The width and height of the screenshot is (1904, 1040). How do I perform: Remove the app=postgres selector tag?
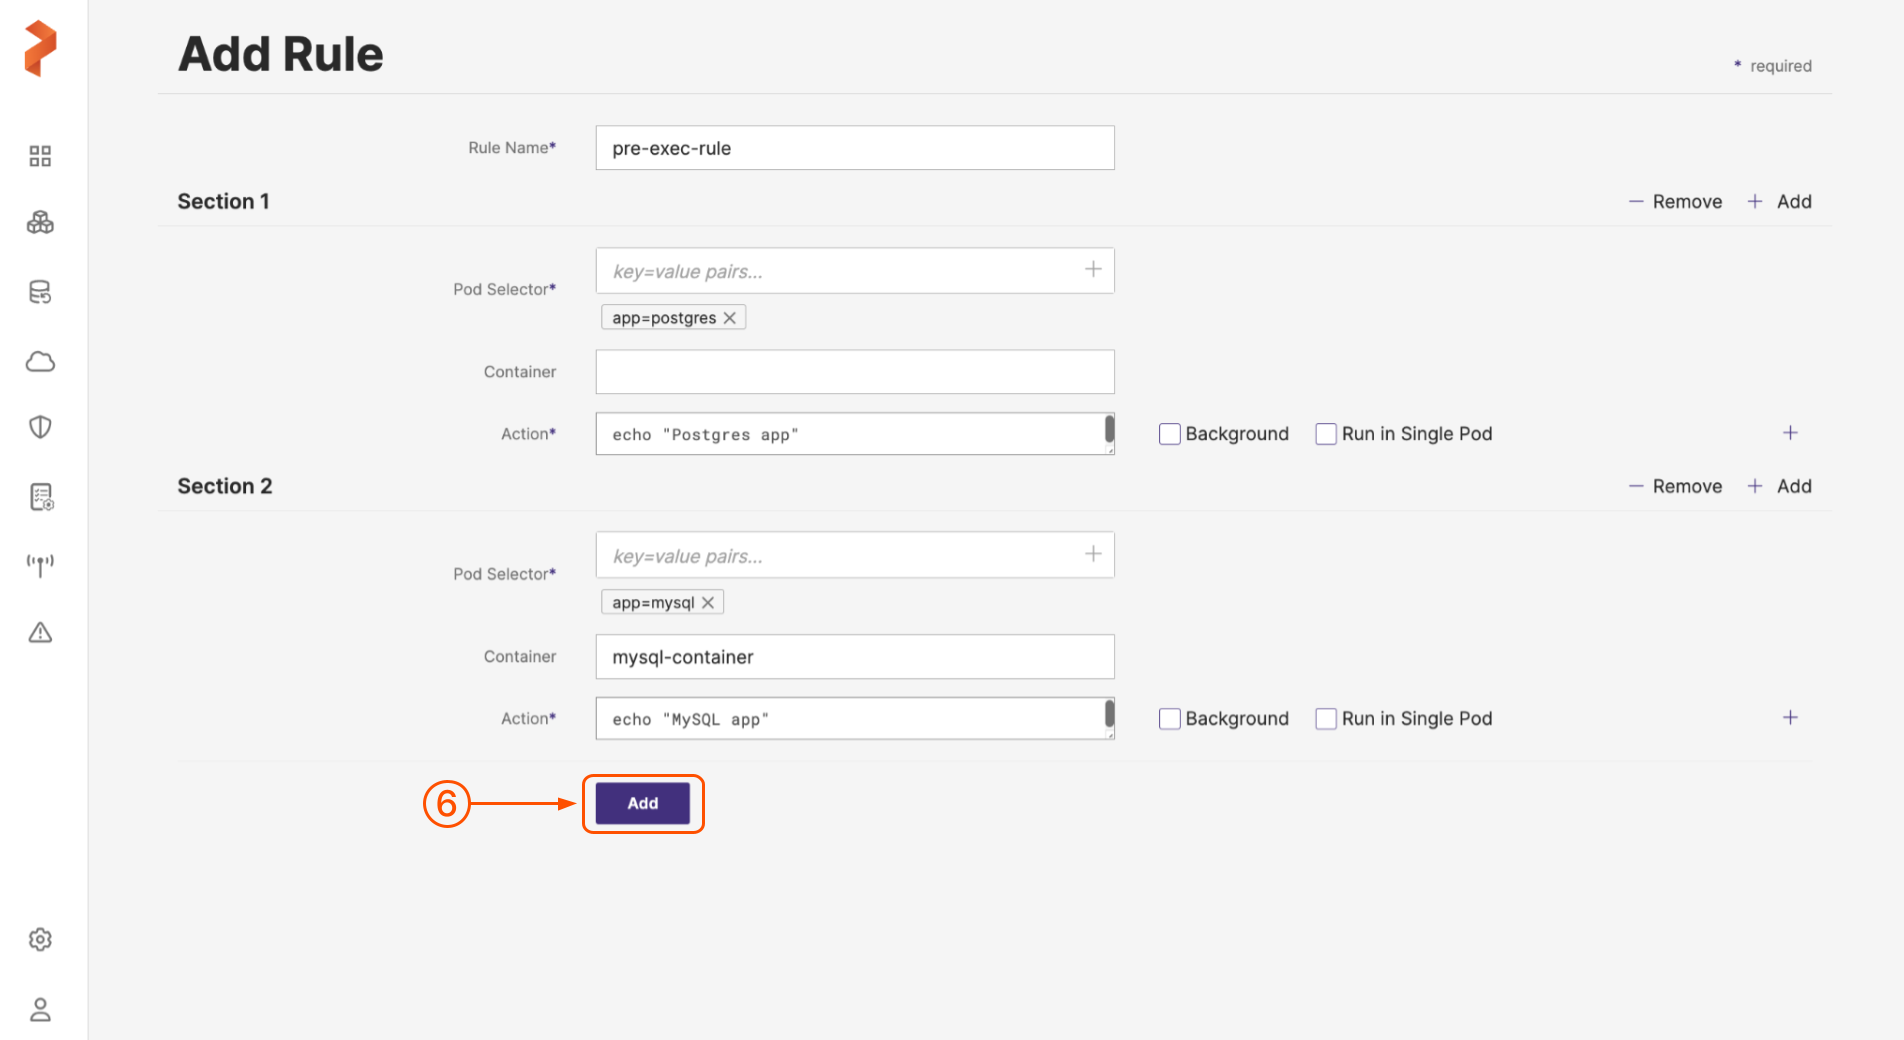(730, 318)
